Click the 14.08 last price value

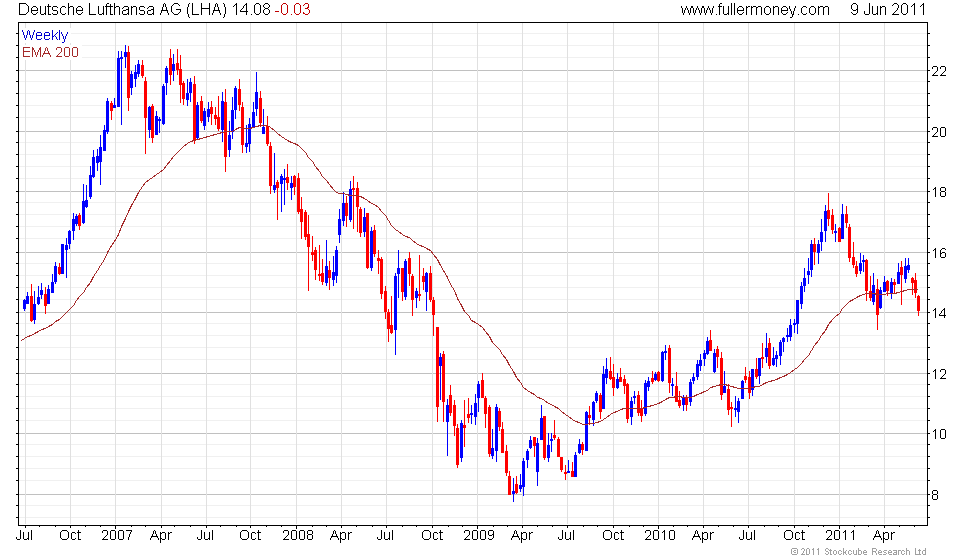251,10
